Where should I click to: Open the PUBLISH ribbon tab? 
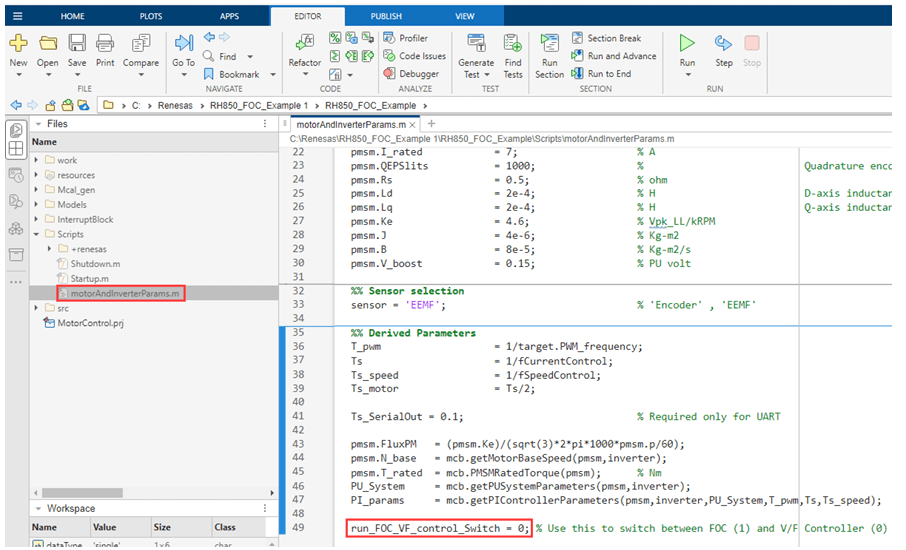(386, 17)
